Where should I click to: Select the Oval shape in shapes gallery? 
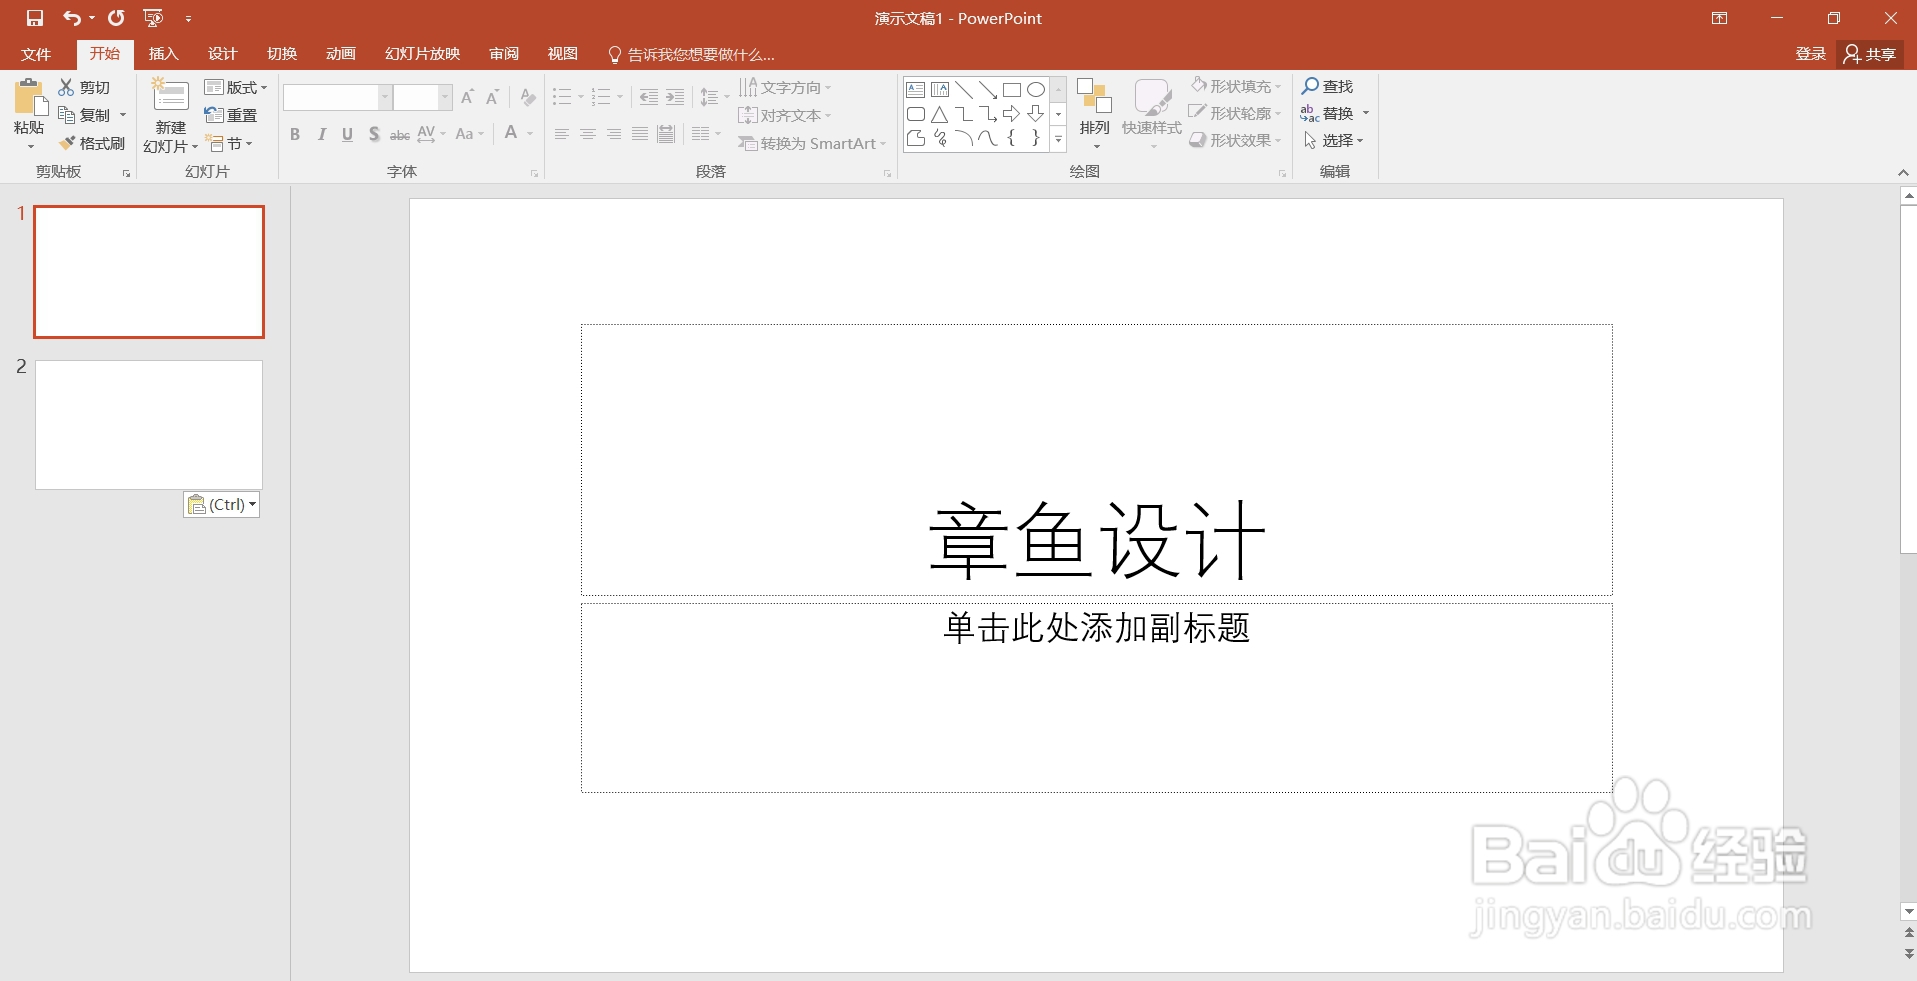[1036, 90]
